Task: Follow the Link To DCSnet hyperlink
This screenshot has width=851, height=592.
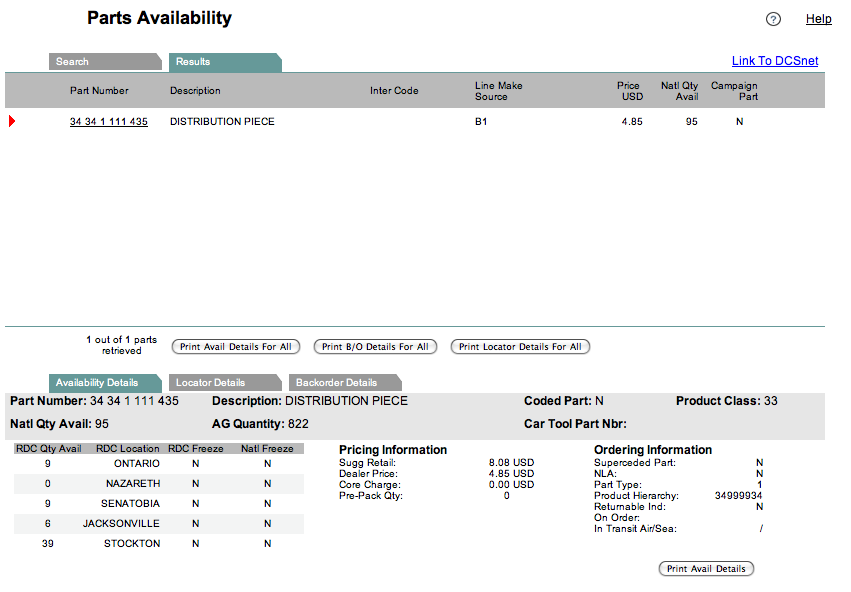Action: 774,61
